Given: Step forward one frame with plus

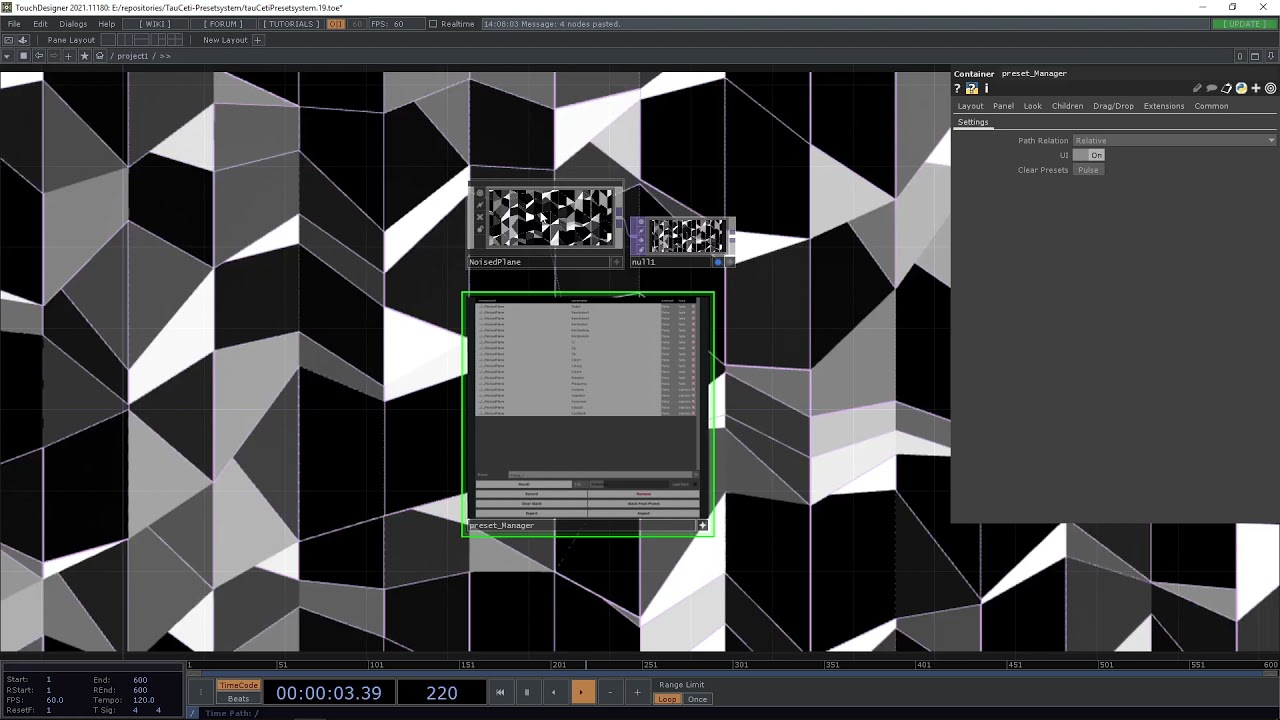Looking at the screenshot, I should coord(637,692).
